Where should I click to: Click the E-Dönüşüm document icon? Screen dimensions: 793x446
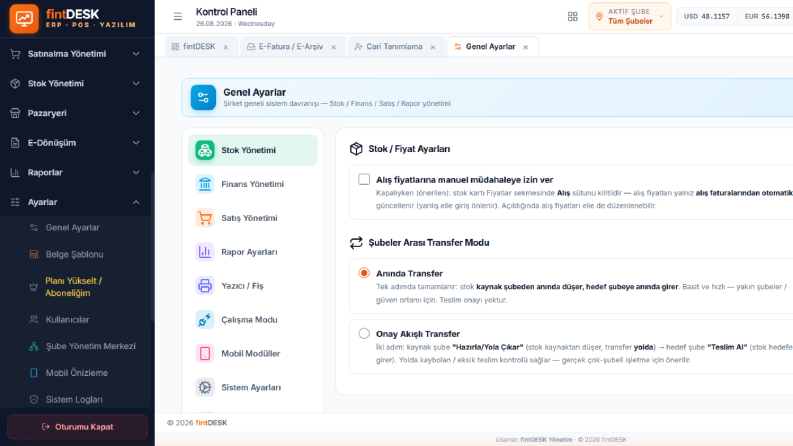[15, 143]
